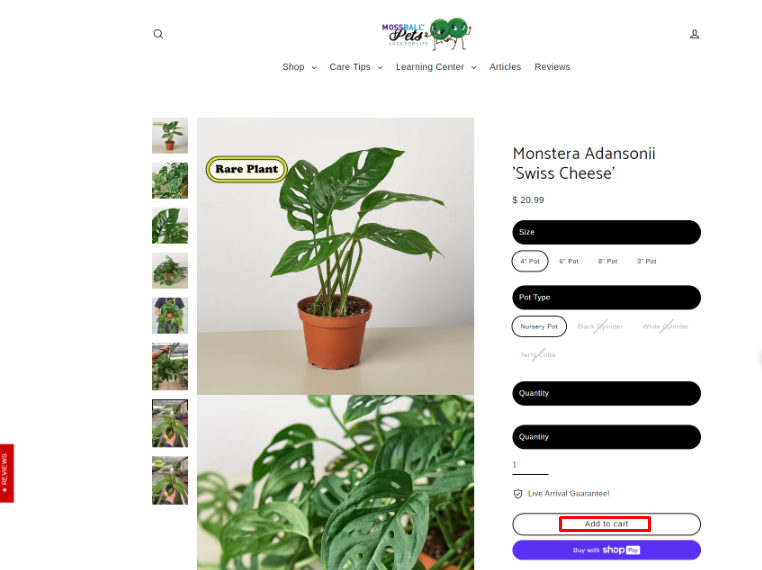Click the Rare Plant badge on image
This screenshot has height=570, width=762.
(x=246, y=169)
